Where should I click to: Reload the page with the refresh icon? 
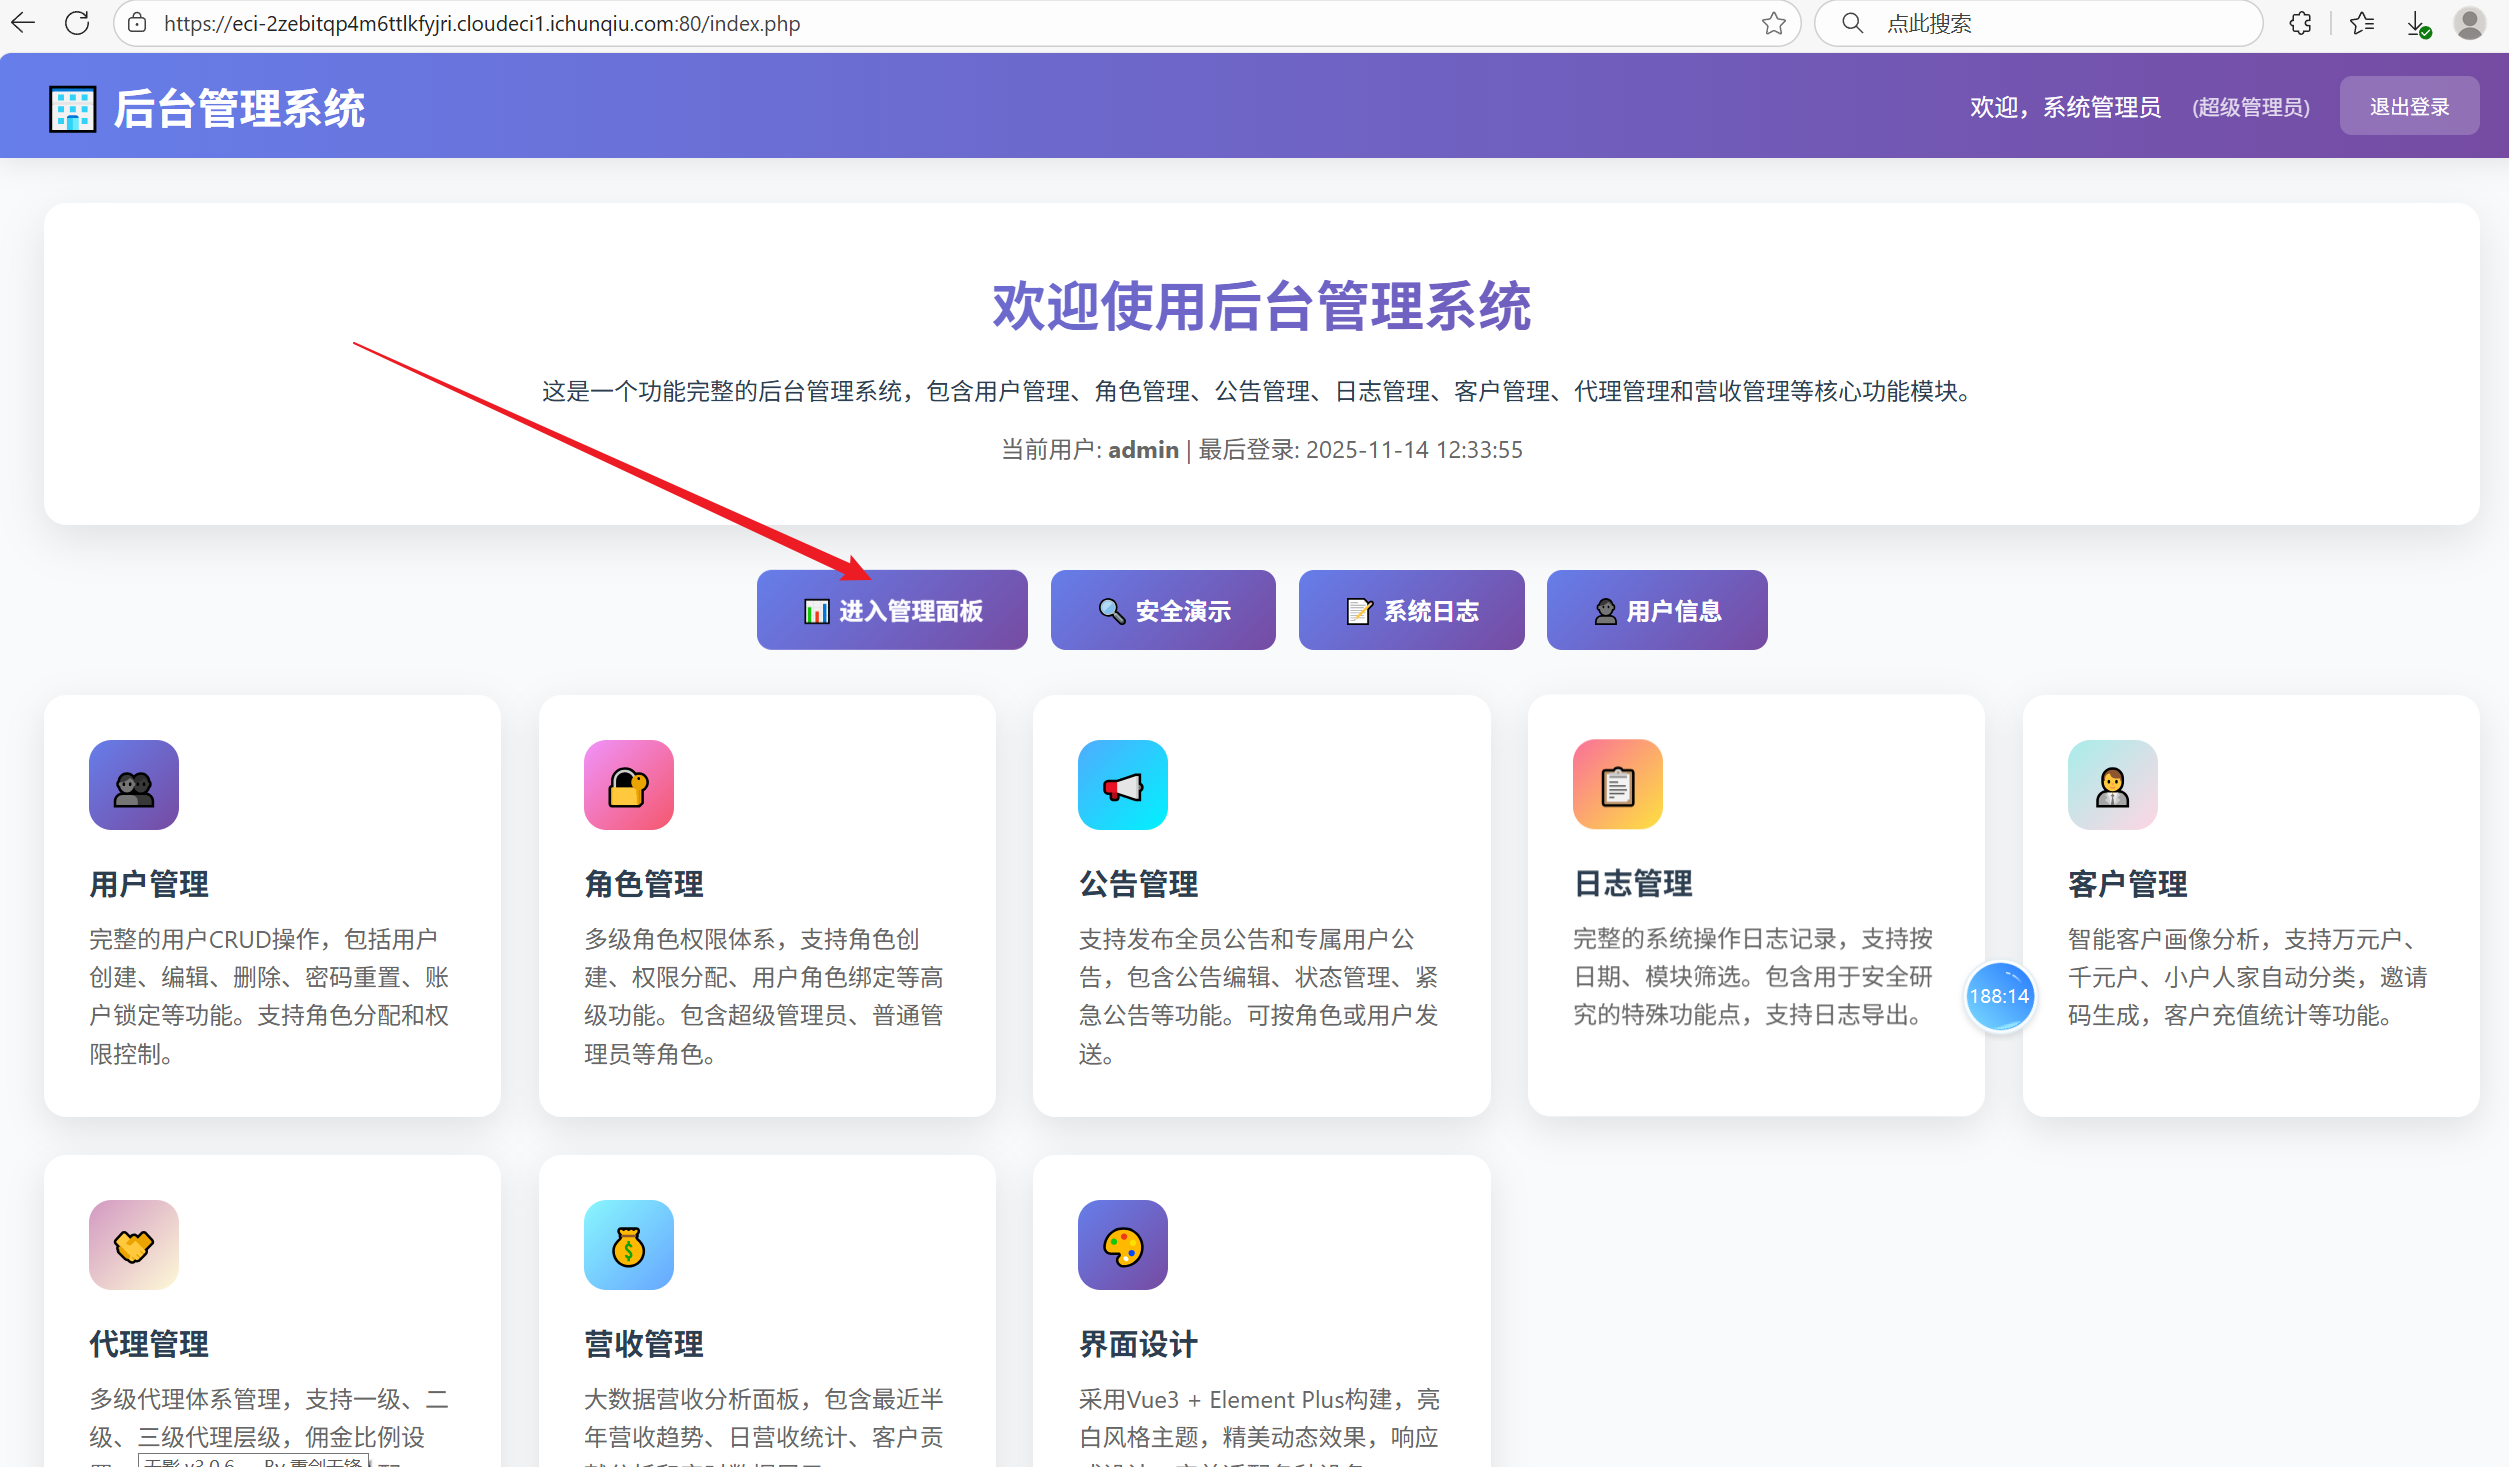pos(76,23)
